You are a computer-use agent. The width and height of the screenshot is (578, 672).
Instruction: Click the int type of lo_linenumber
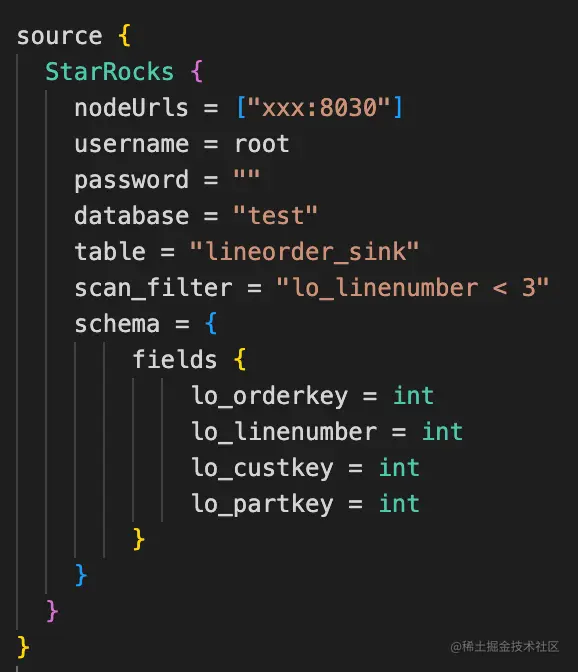[x=443, y=432]
